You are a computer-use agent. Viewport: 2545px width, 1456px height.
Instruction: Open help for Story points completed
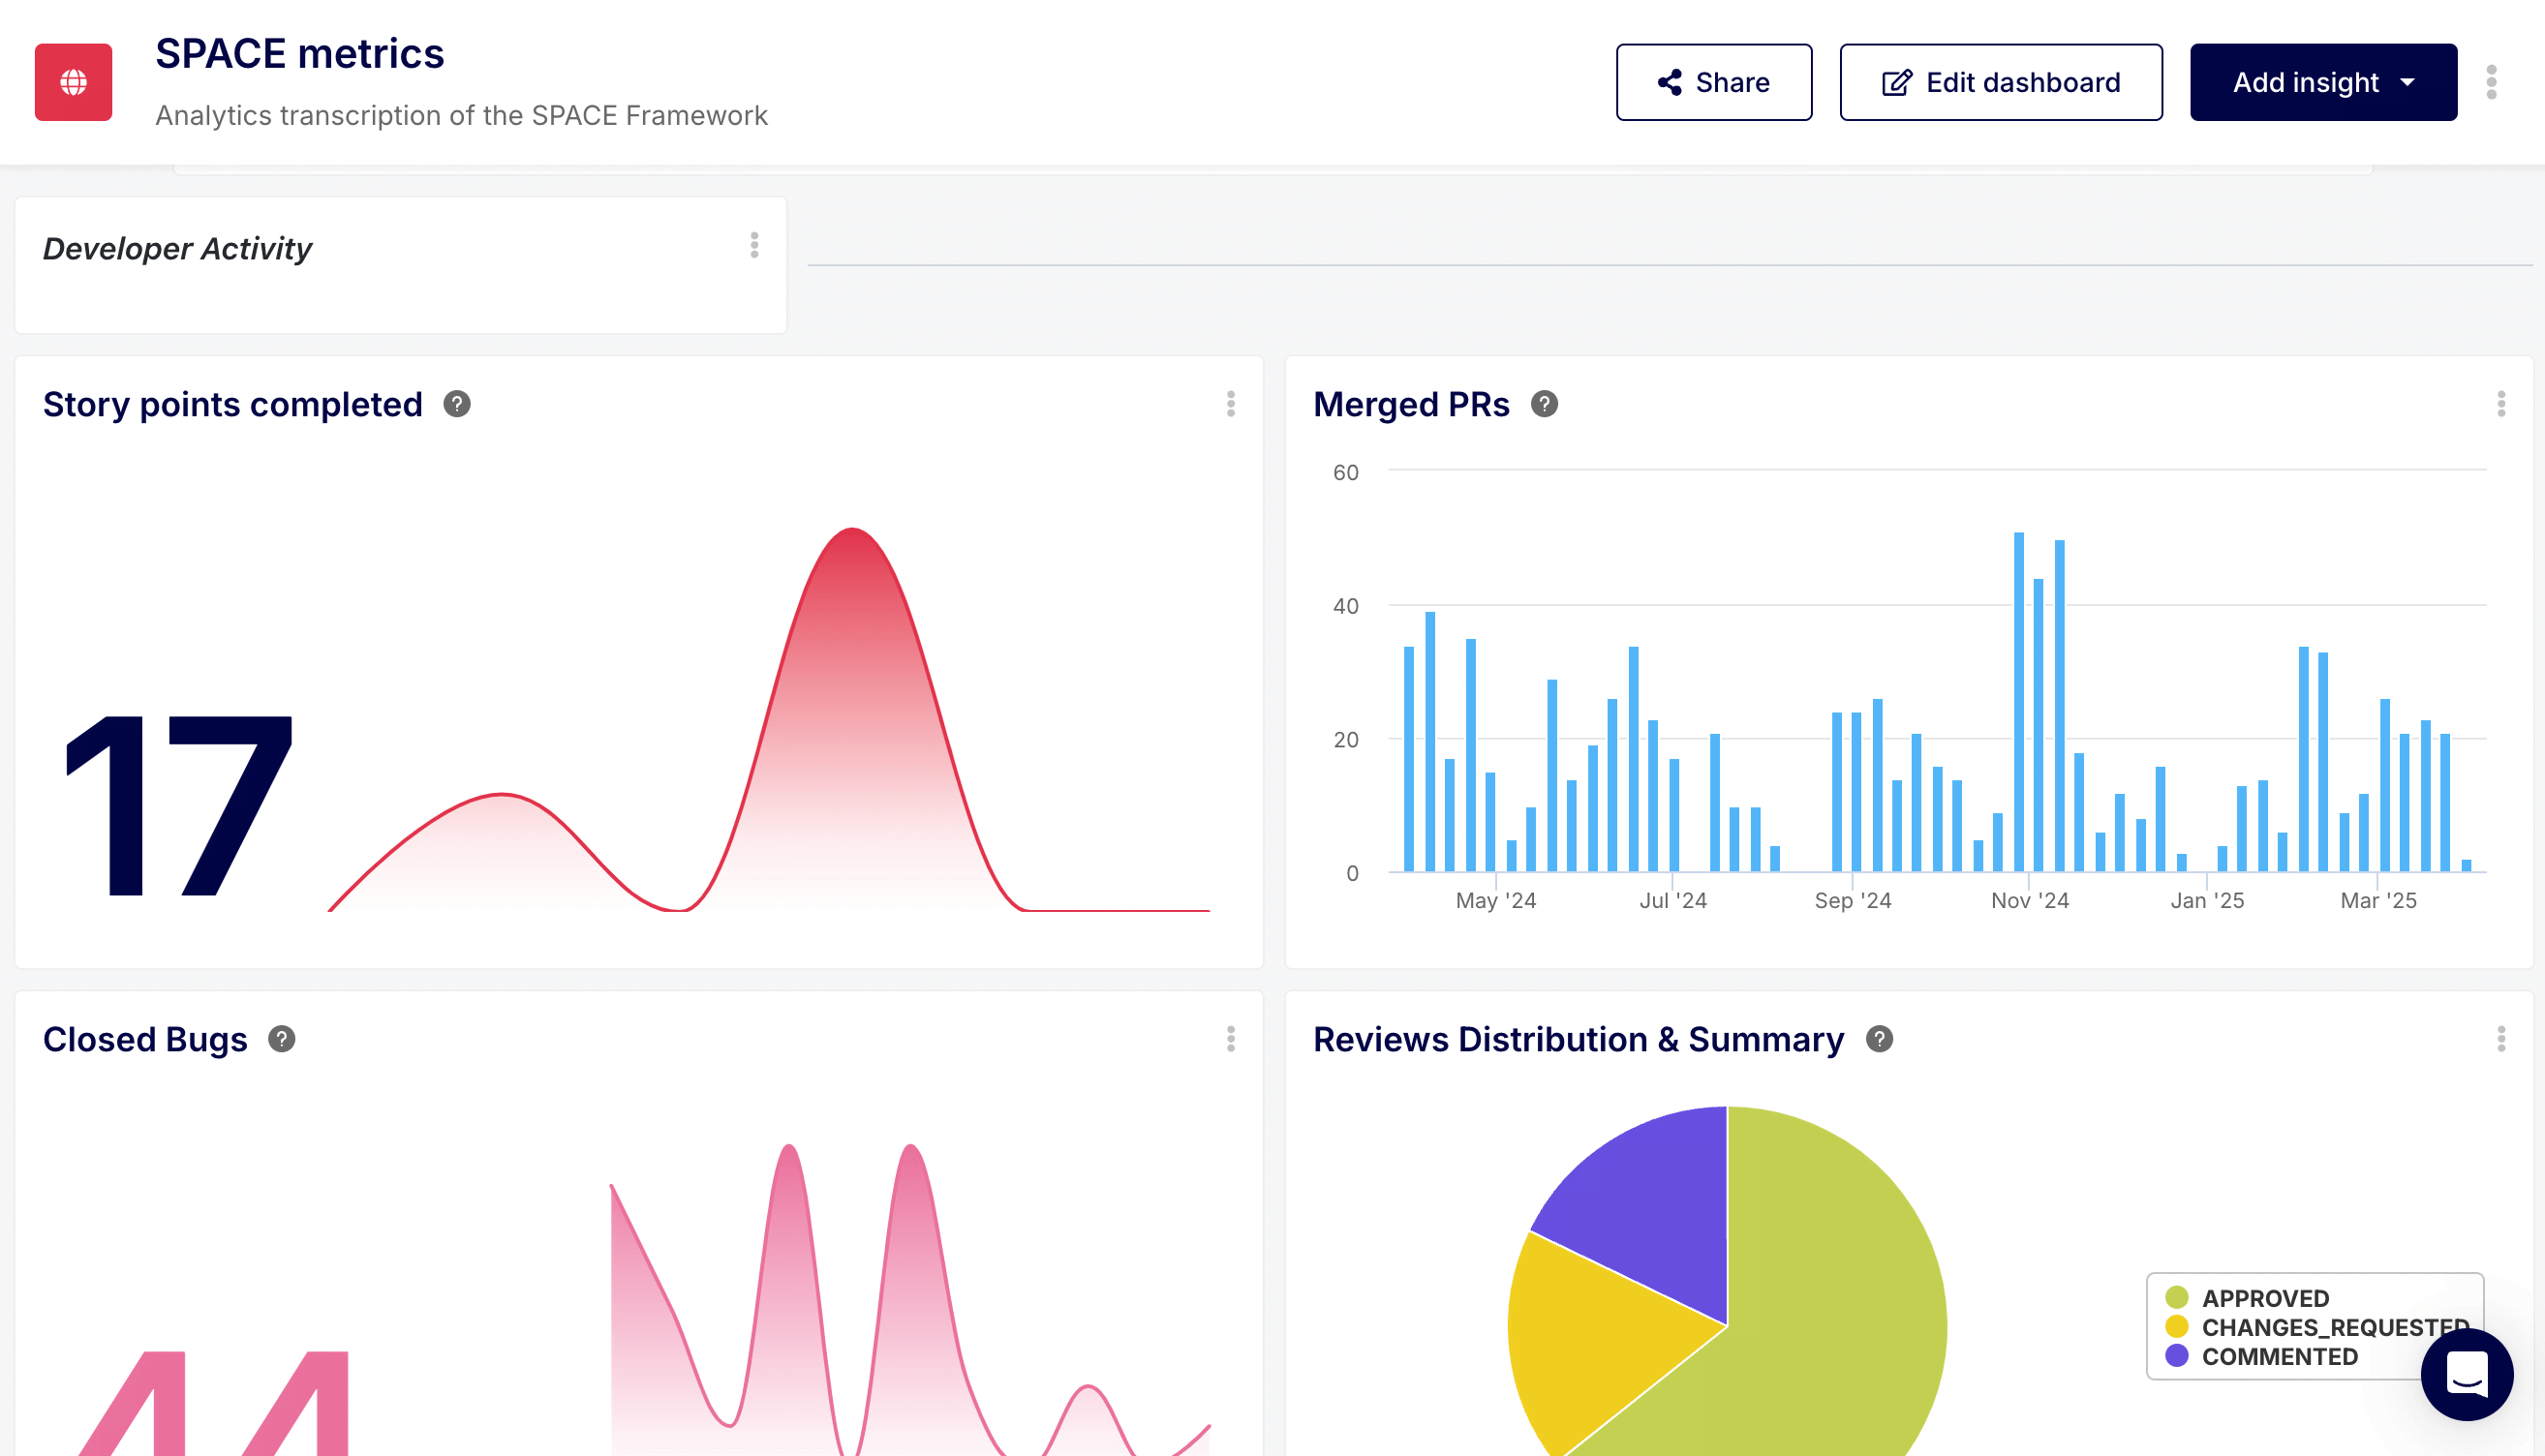pyautogui.click(x=458, y=404)
